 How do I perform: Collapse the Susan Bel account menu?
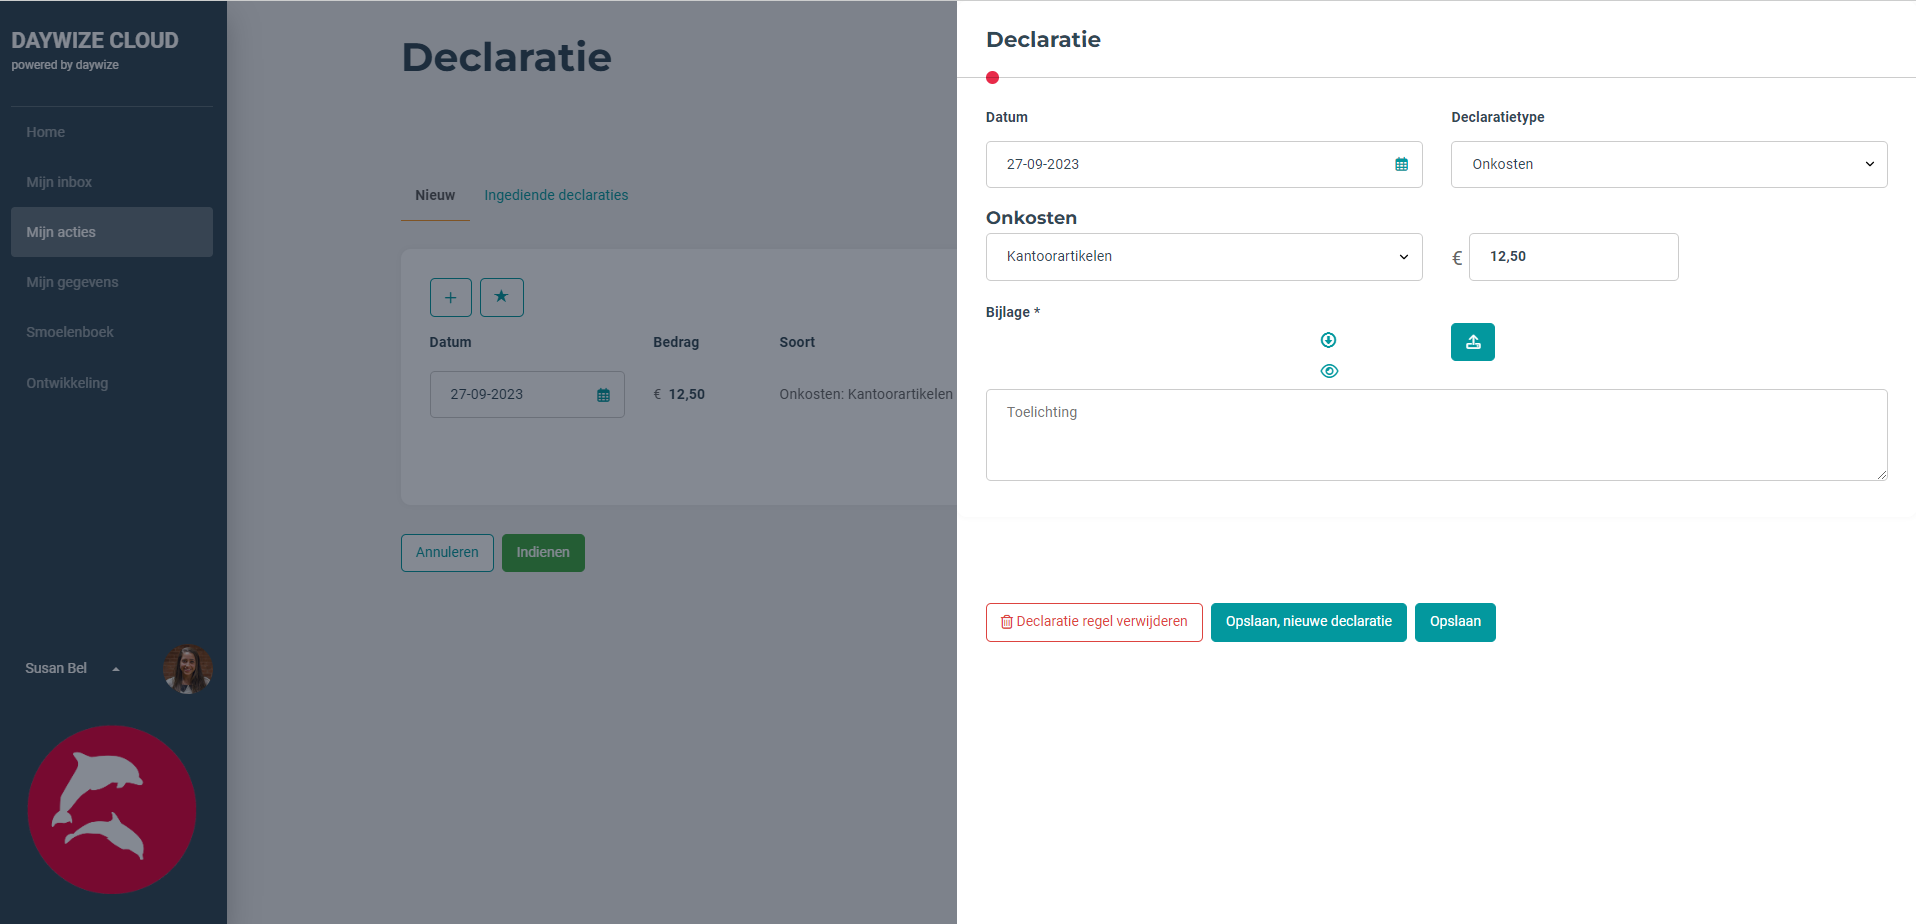click(x=117, y=668)
